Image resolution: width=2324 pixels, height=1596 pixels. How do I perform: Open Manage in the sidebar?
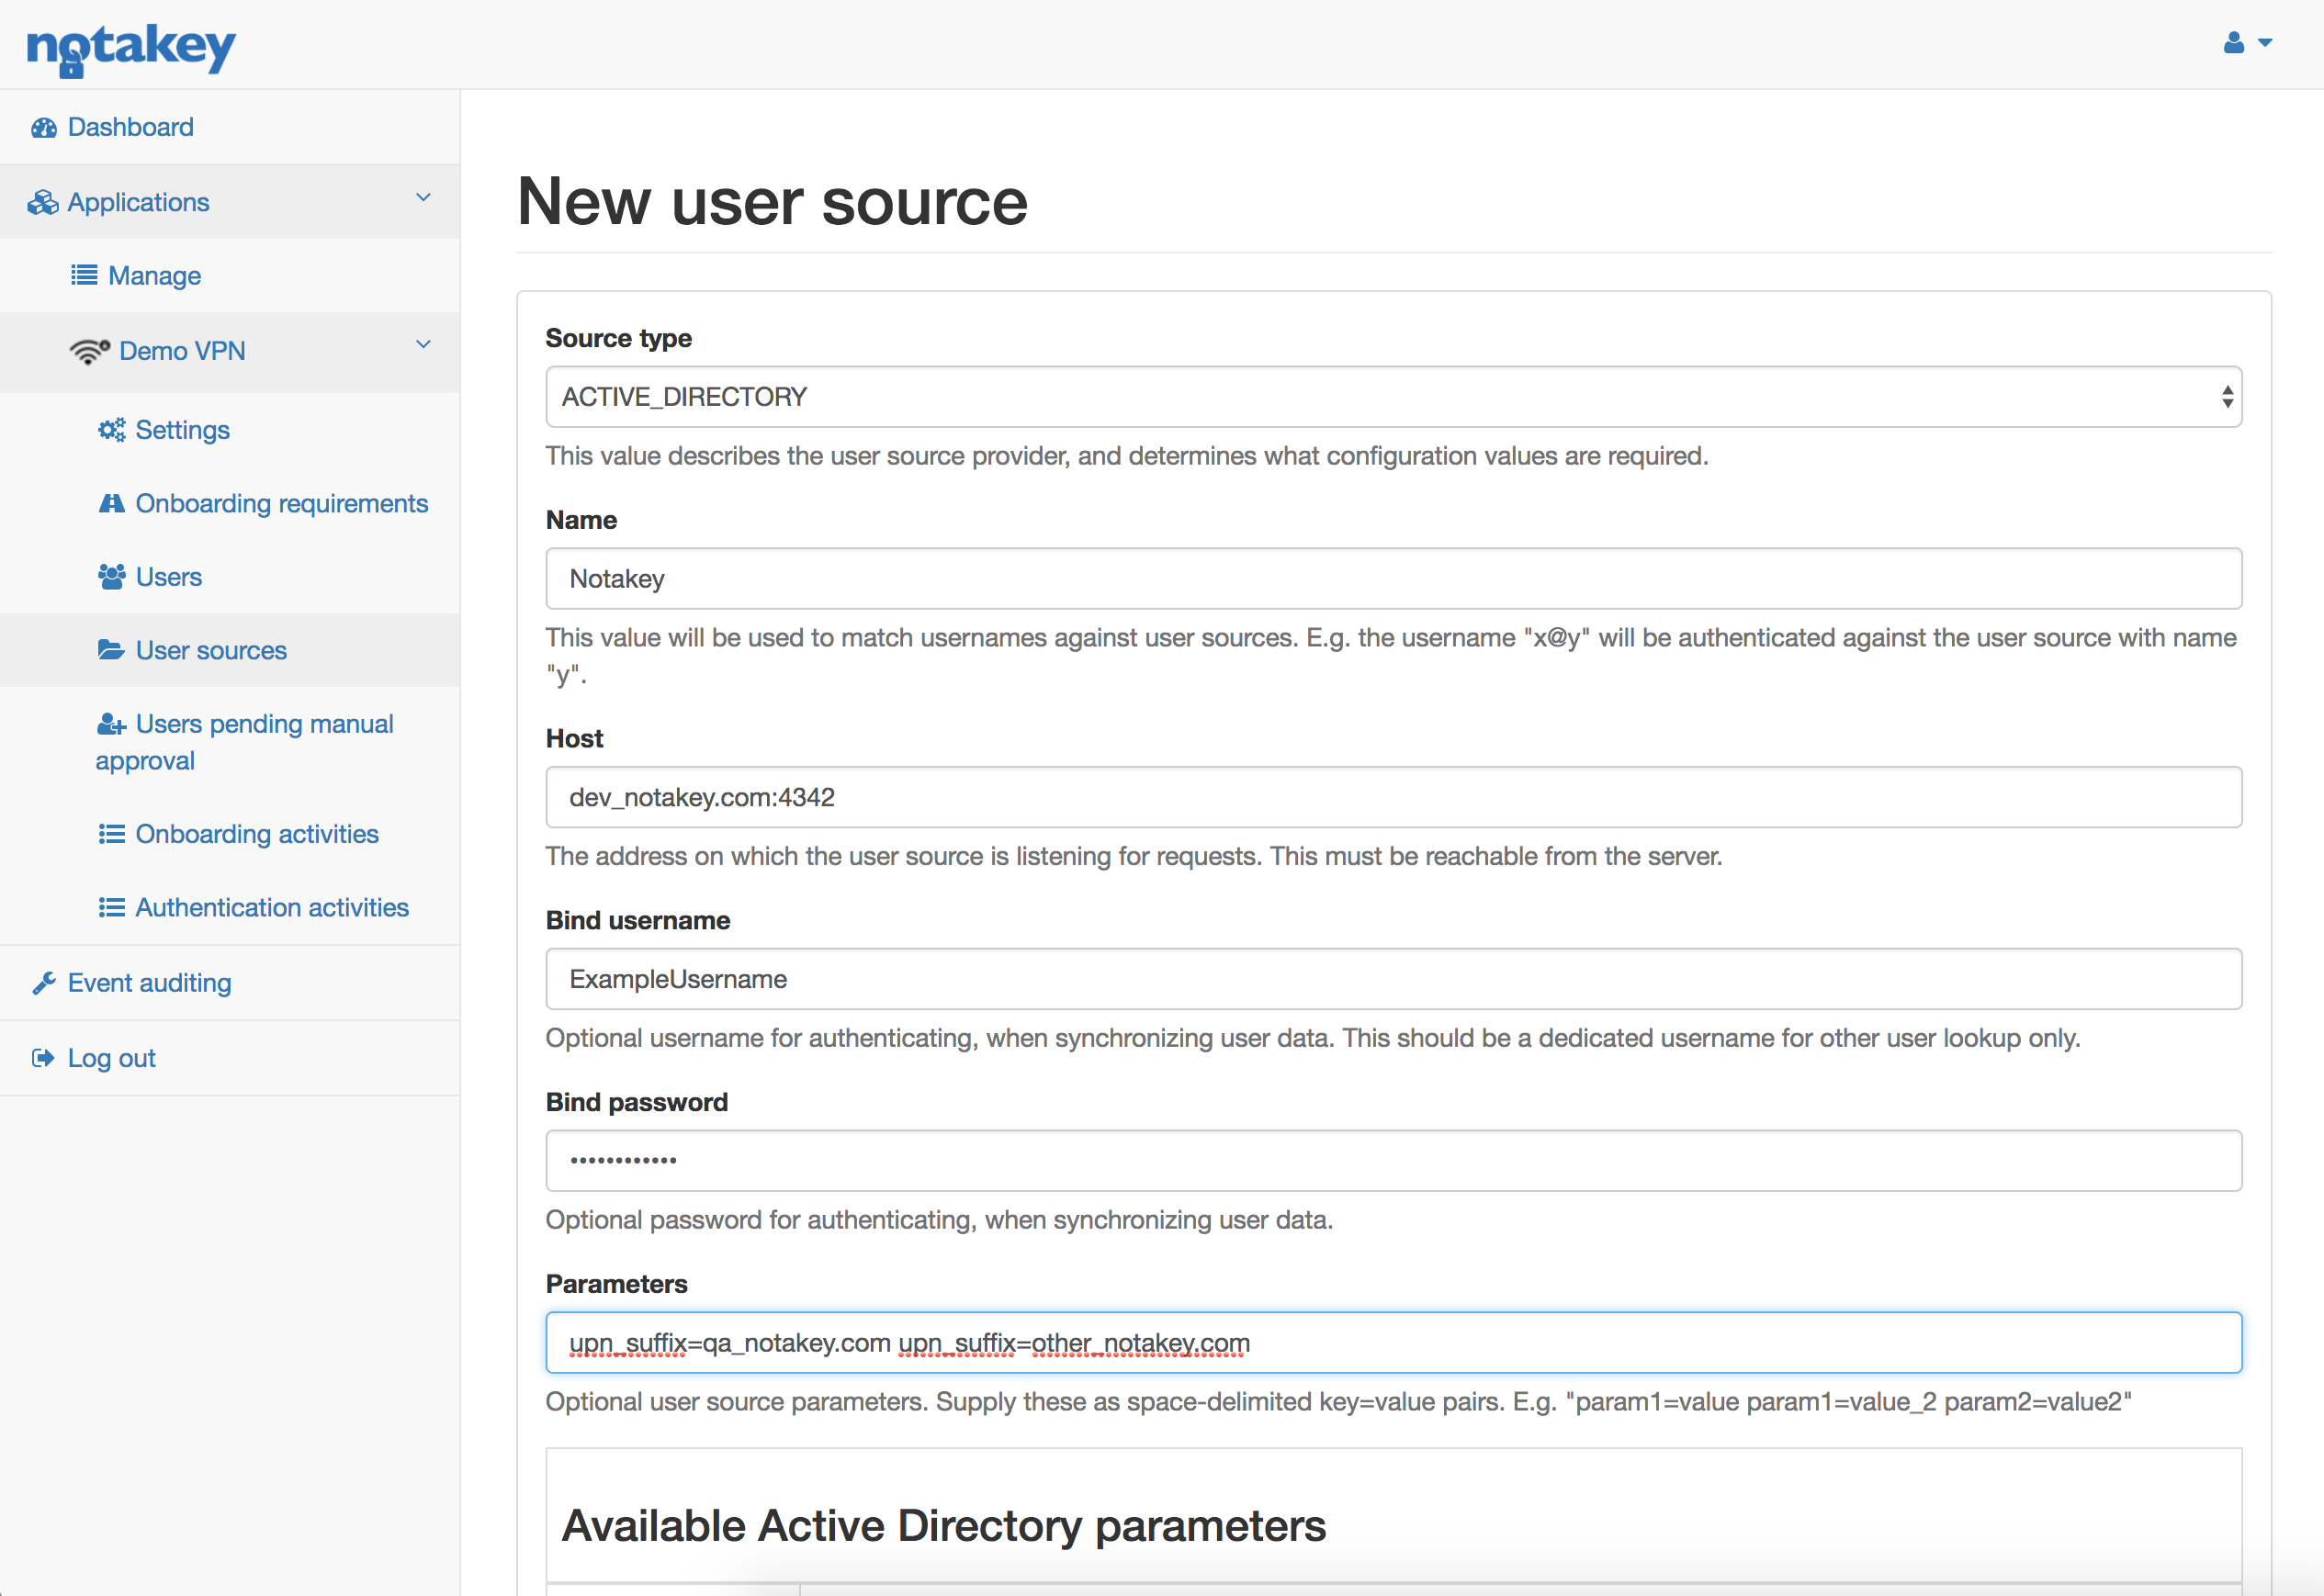tap(155, 275)
